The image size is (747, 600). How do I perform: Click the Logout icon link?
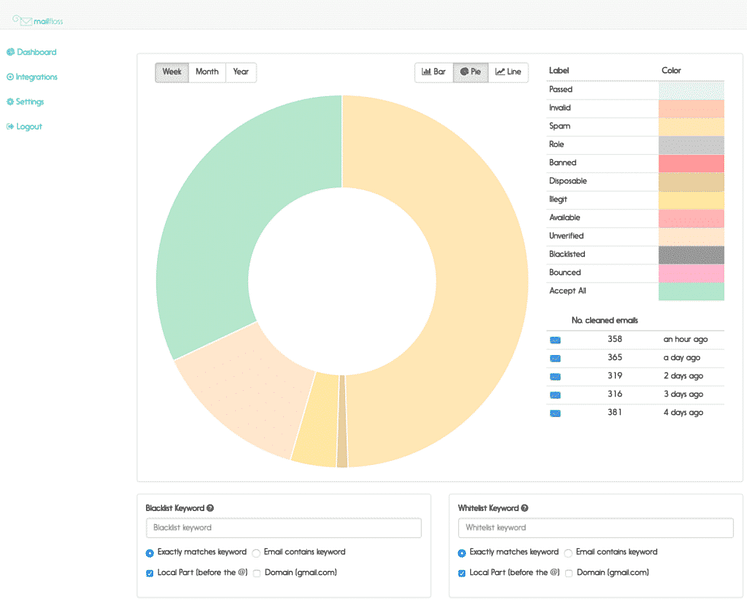24,126
